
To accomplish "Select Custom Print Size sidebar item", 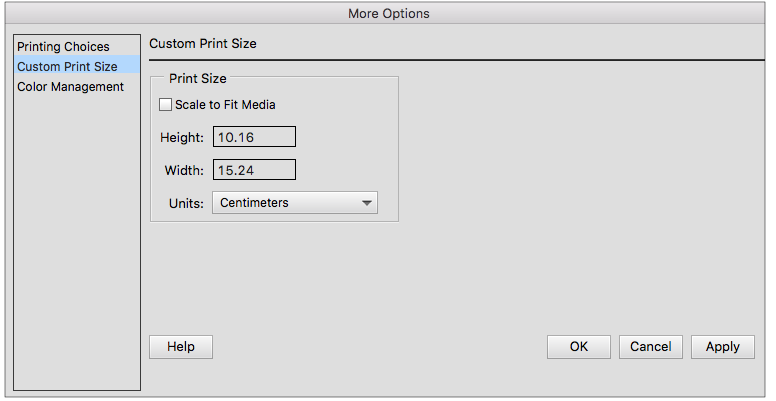I will pos(67,67).
